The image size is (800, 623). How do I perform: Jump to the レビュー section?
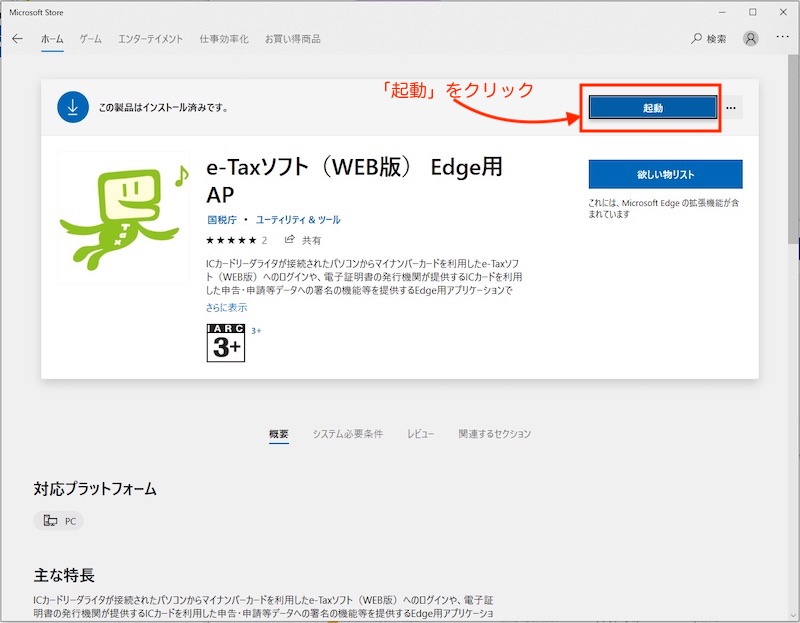pyautogui.click(x=420, y=434)
